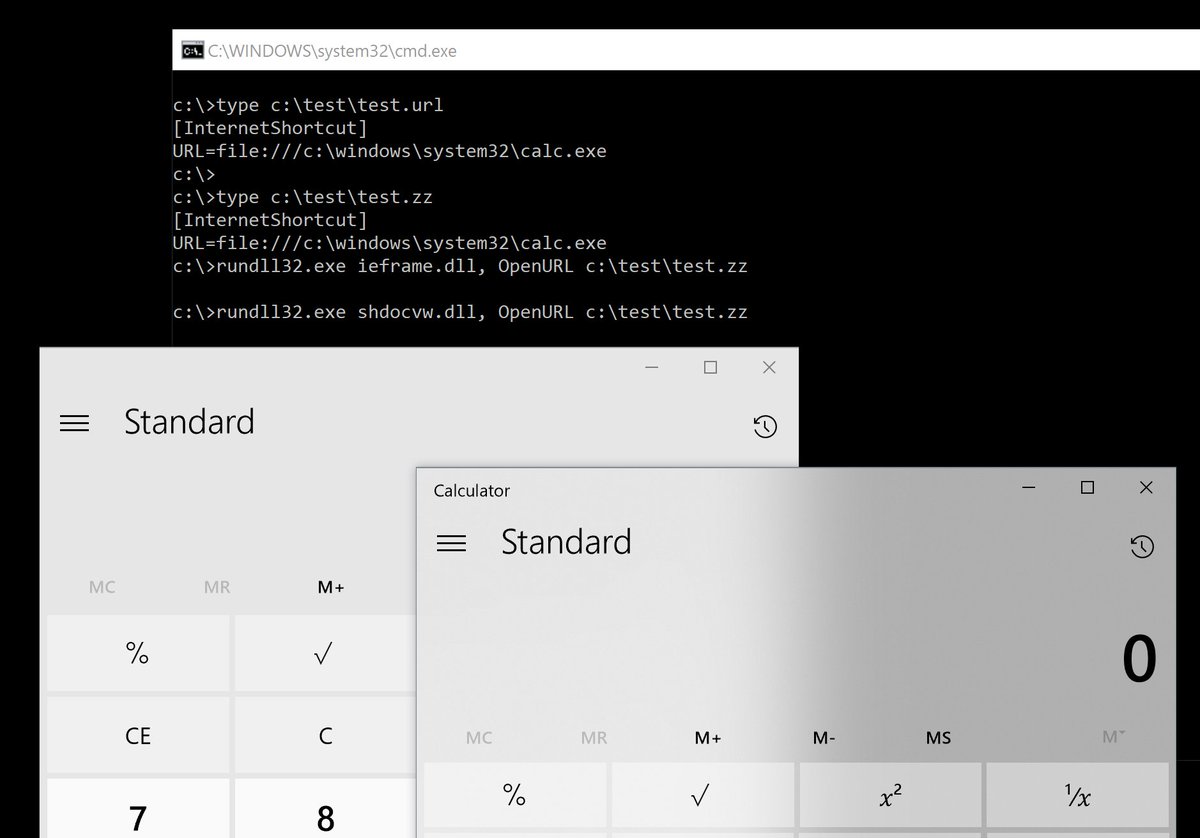This screenshot has height=838, width=1200.
Task: Click the rundll32 ieframe.dll command line
Action: tap(460, 266)
